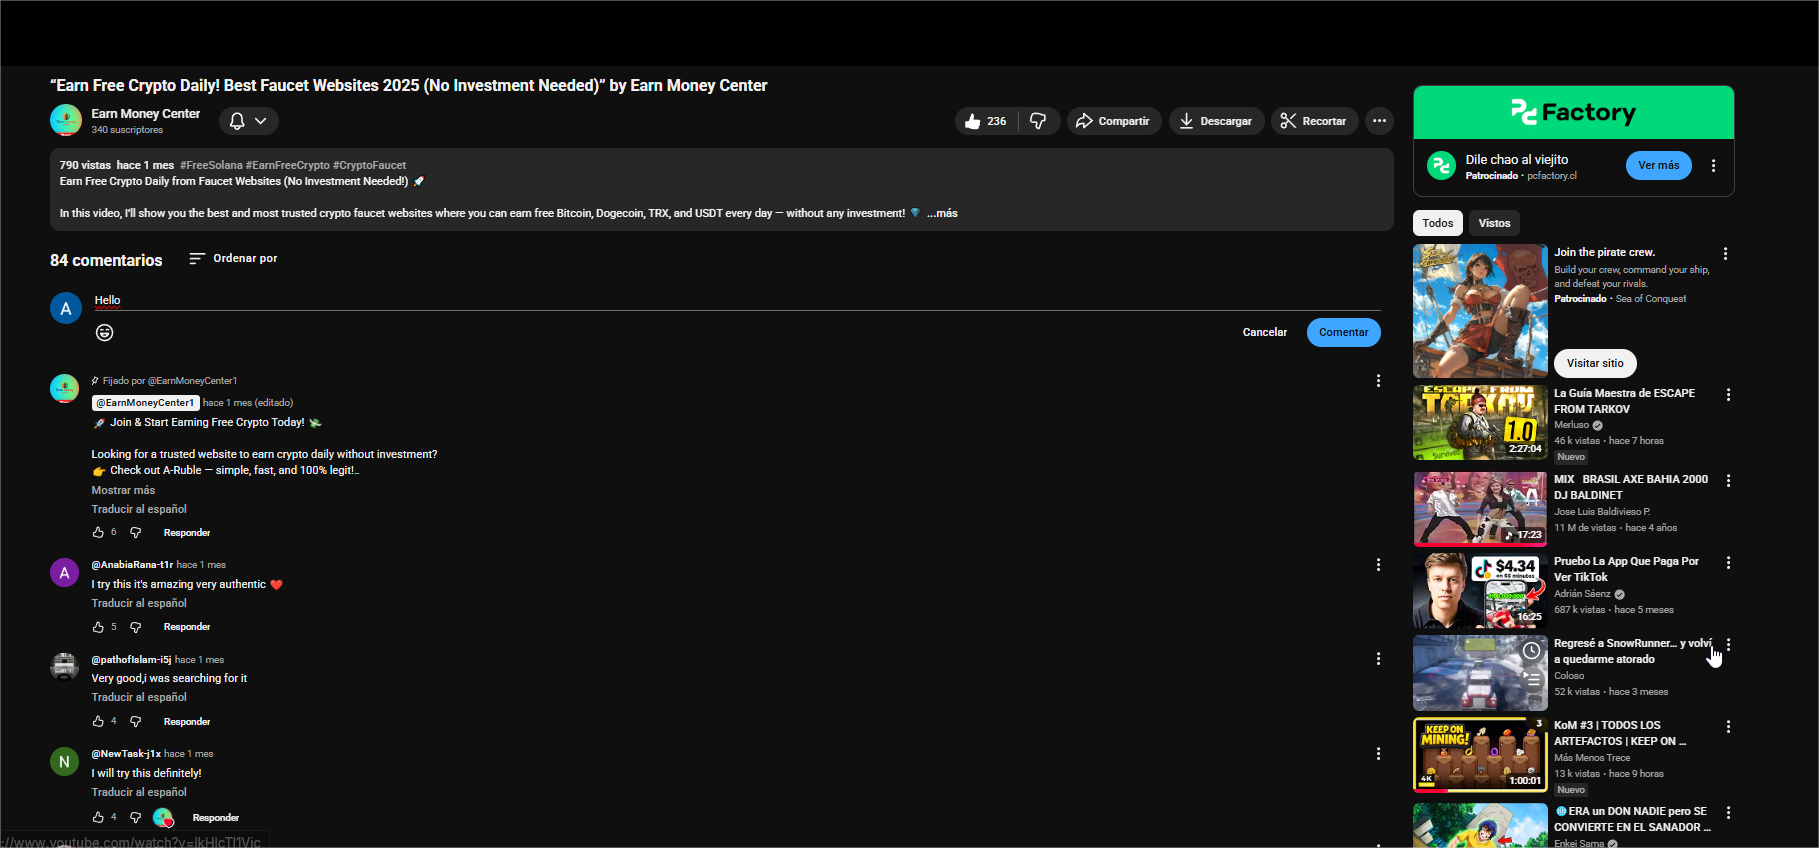Click the #CryptoFaucet hashtag
Viewport: 1819px width, 848px height.
click(369, 165)
